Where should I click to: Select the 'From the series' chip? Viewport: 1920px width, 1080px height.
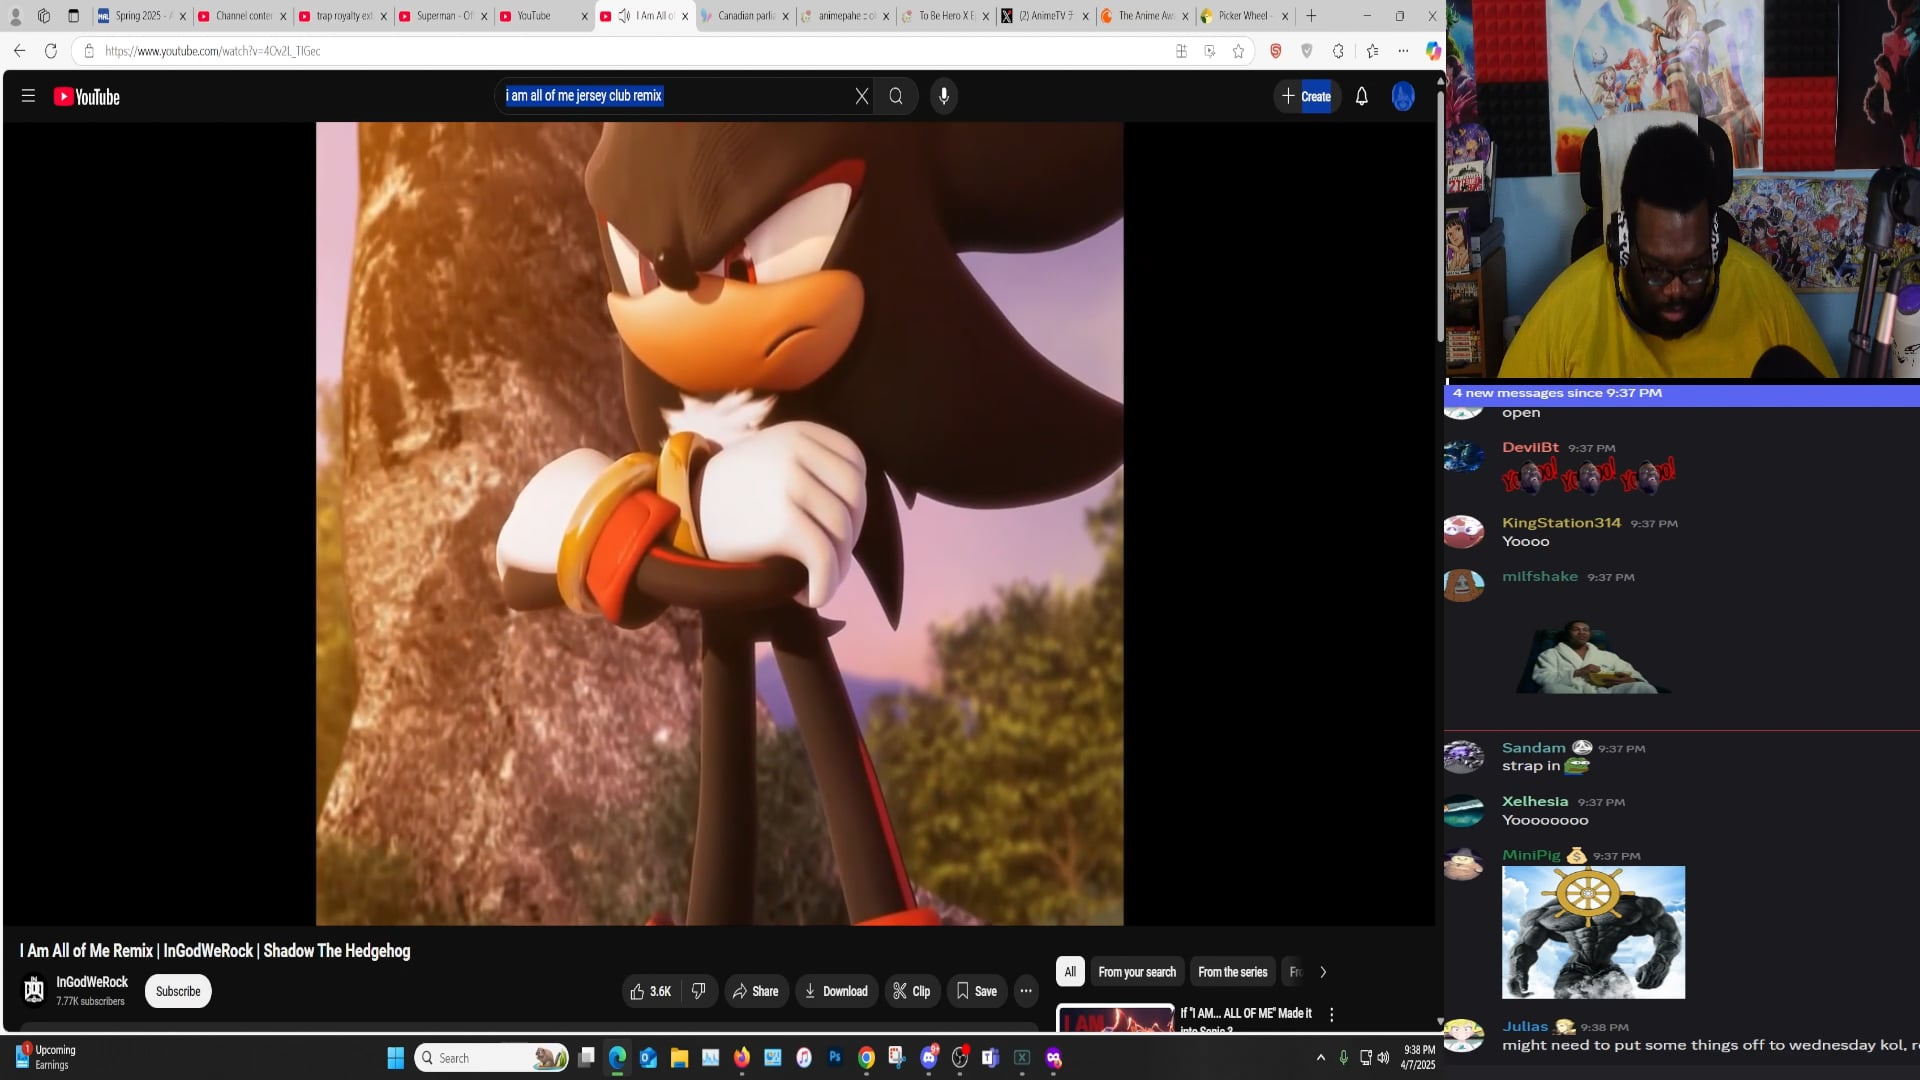(1232, 972)
